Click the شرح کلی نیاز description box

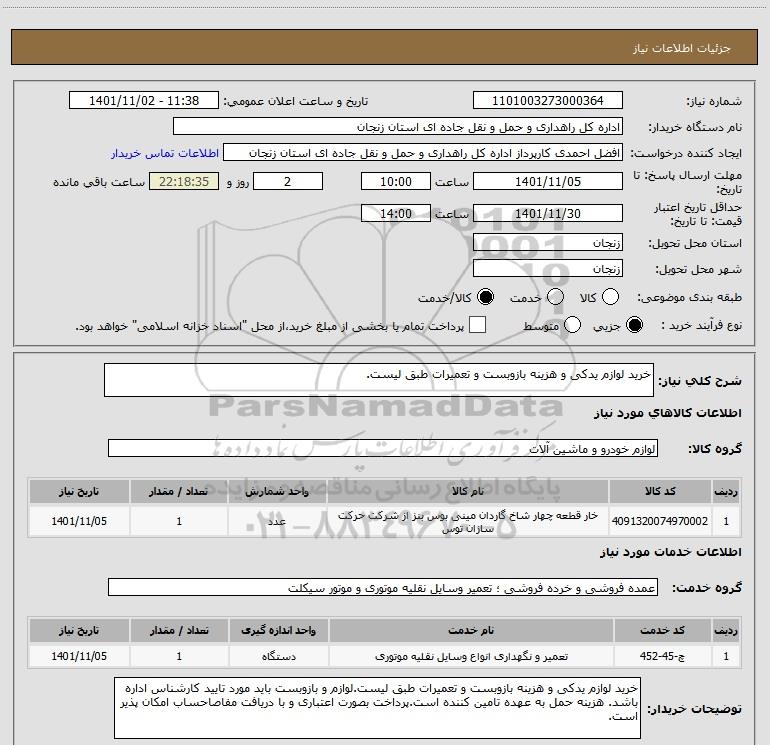379,380
